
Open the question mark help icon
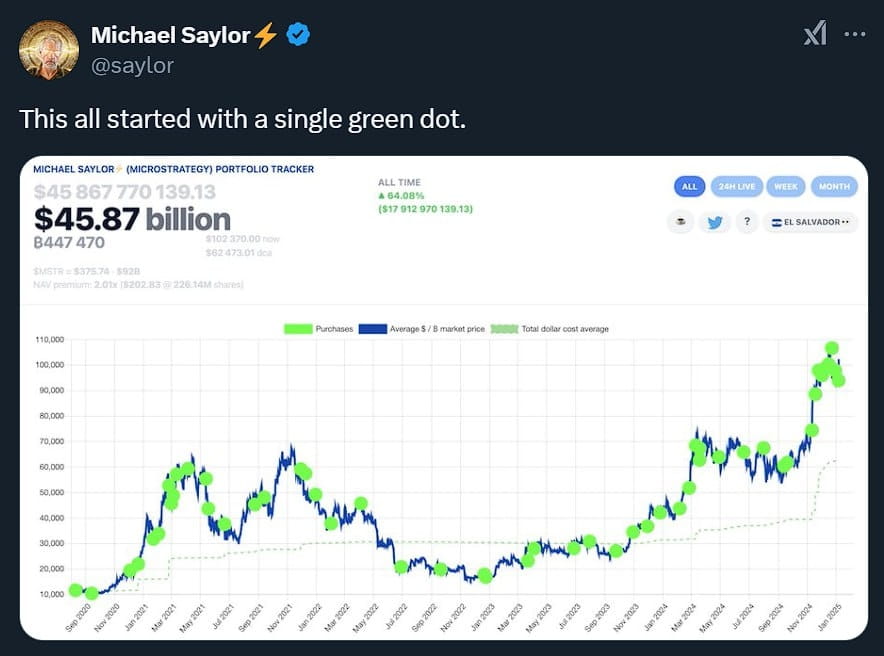(747, 222)
